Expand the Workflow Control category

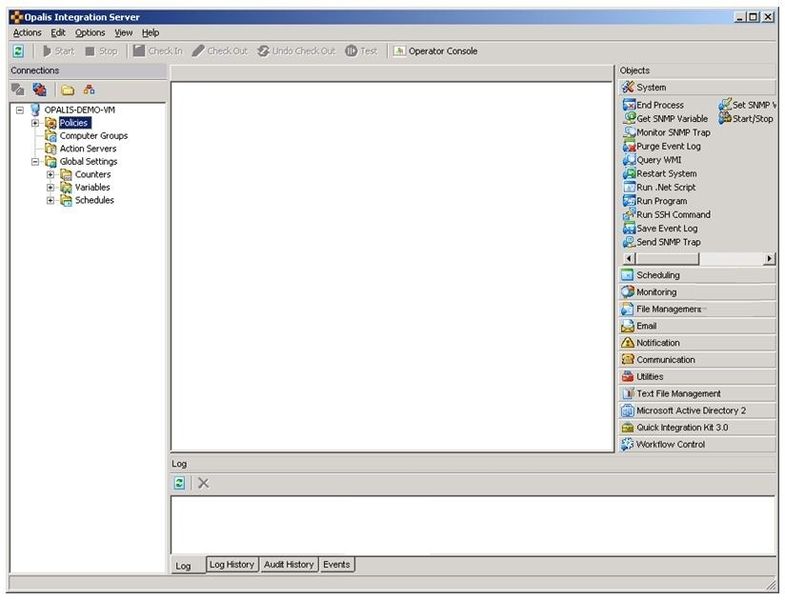[x=697, y=444]
